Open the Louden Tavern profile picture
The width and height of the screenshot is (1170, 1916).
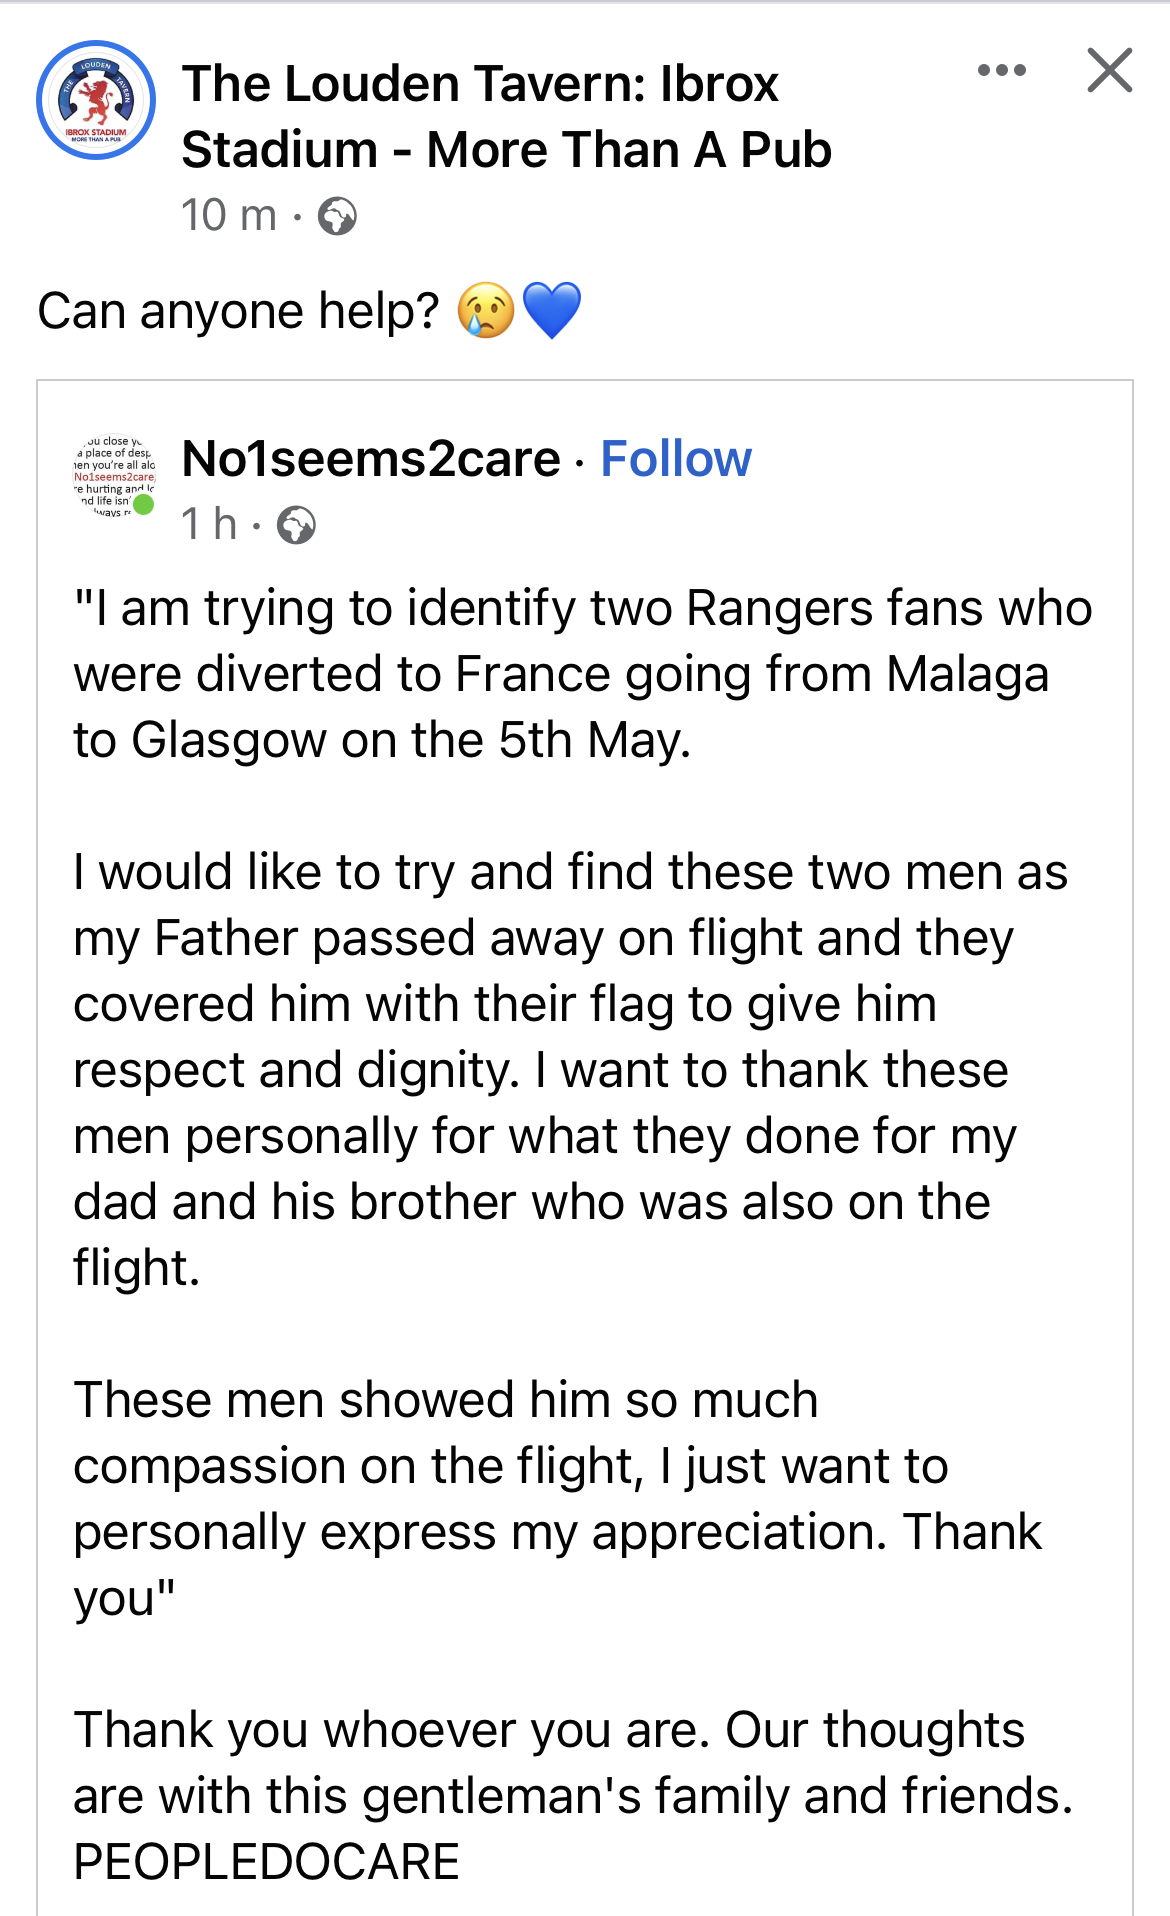point(96,100)
